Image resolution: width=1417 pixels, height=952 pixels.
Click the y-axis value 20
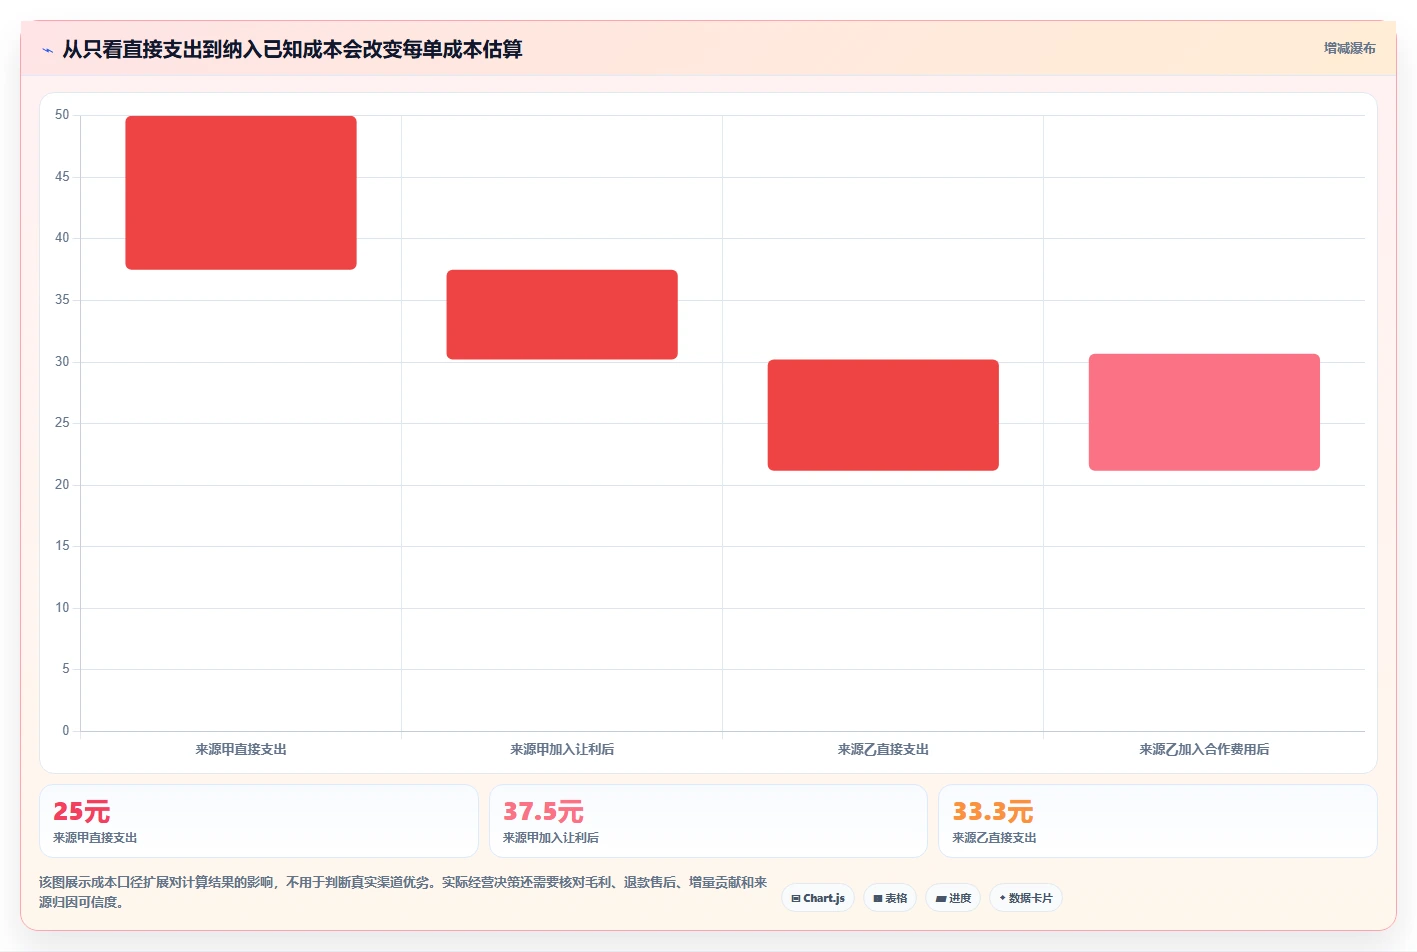click(x=62, y=485)
